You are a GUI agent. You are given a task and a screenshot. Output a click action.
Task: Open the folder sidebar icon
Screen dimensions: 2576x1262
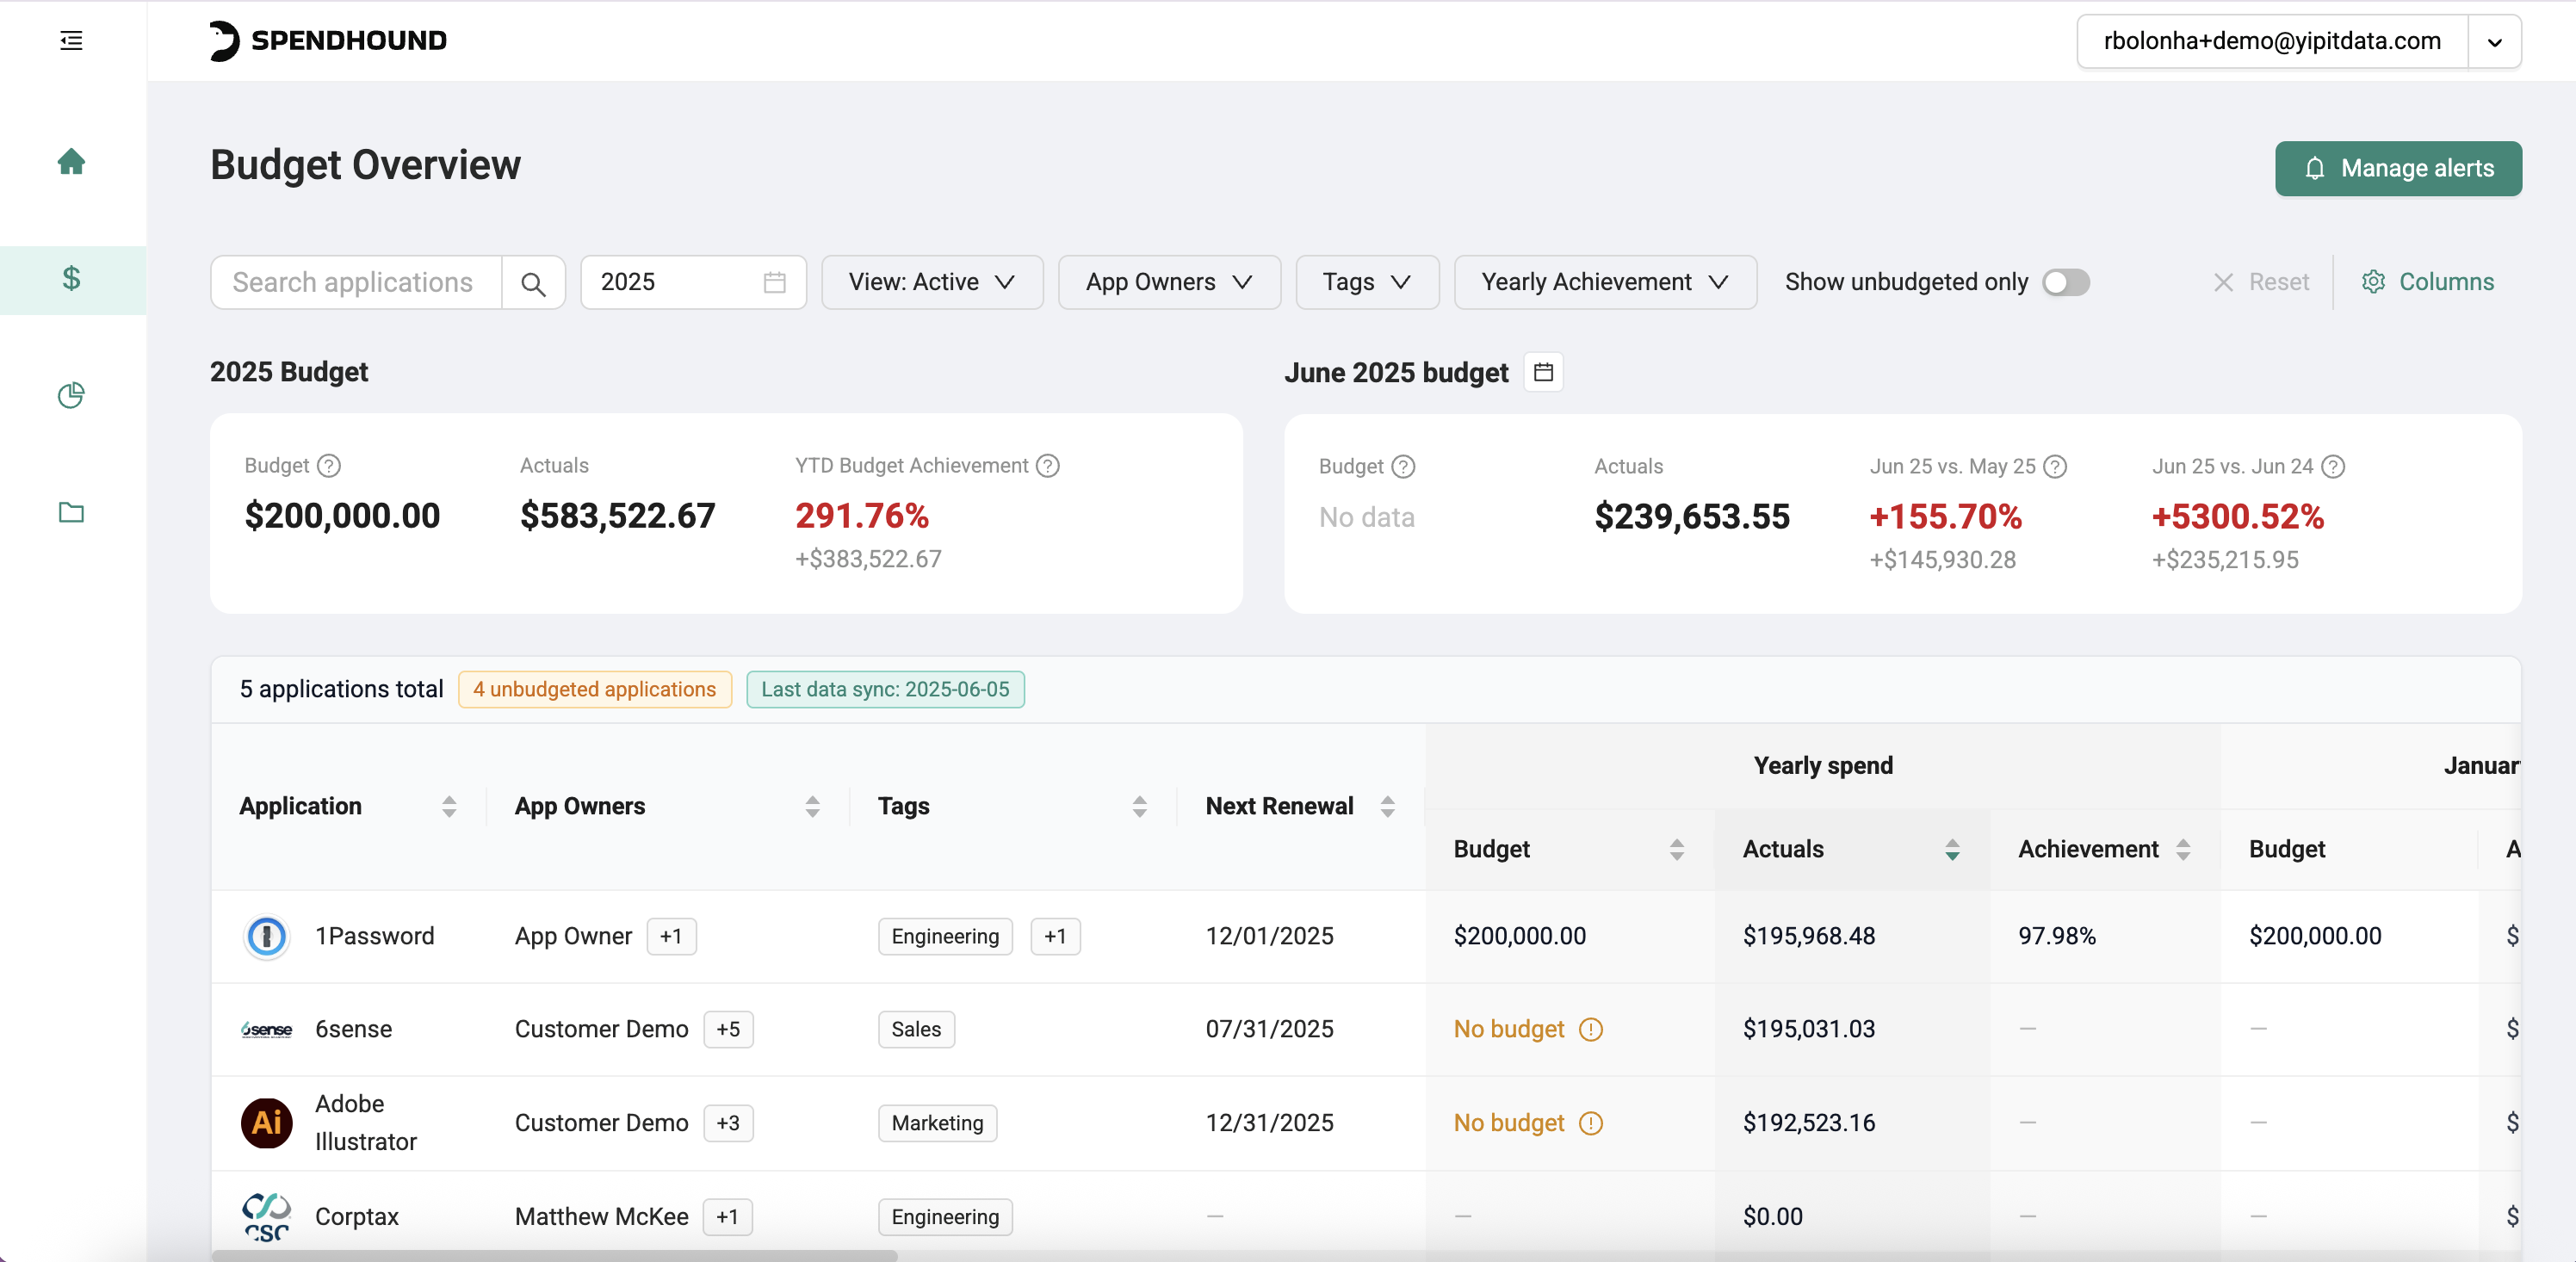71,512
